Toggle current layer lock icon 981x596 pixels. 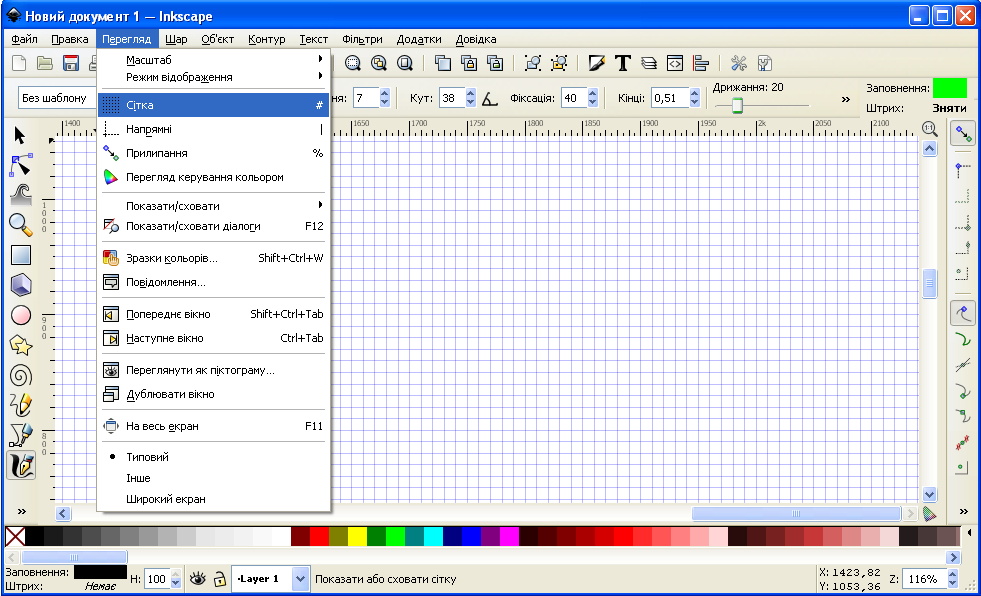(219, 579)
